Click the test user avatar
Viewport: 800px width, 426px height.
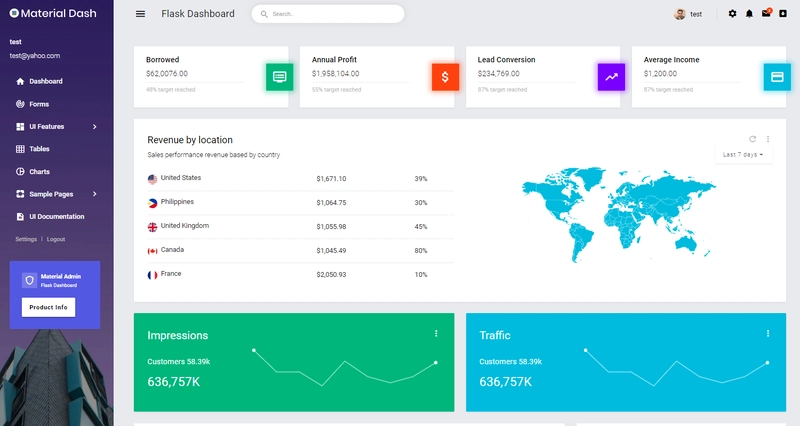click(x=680, y=14)
